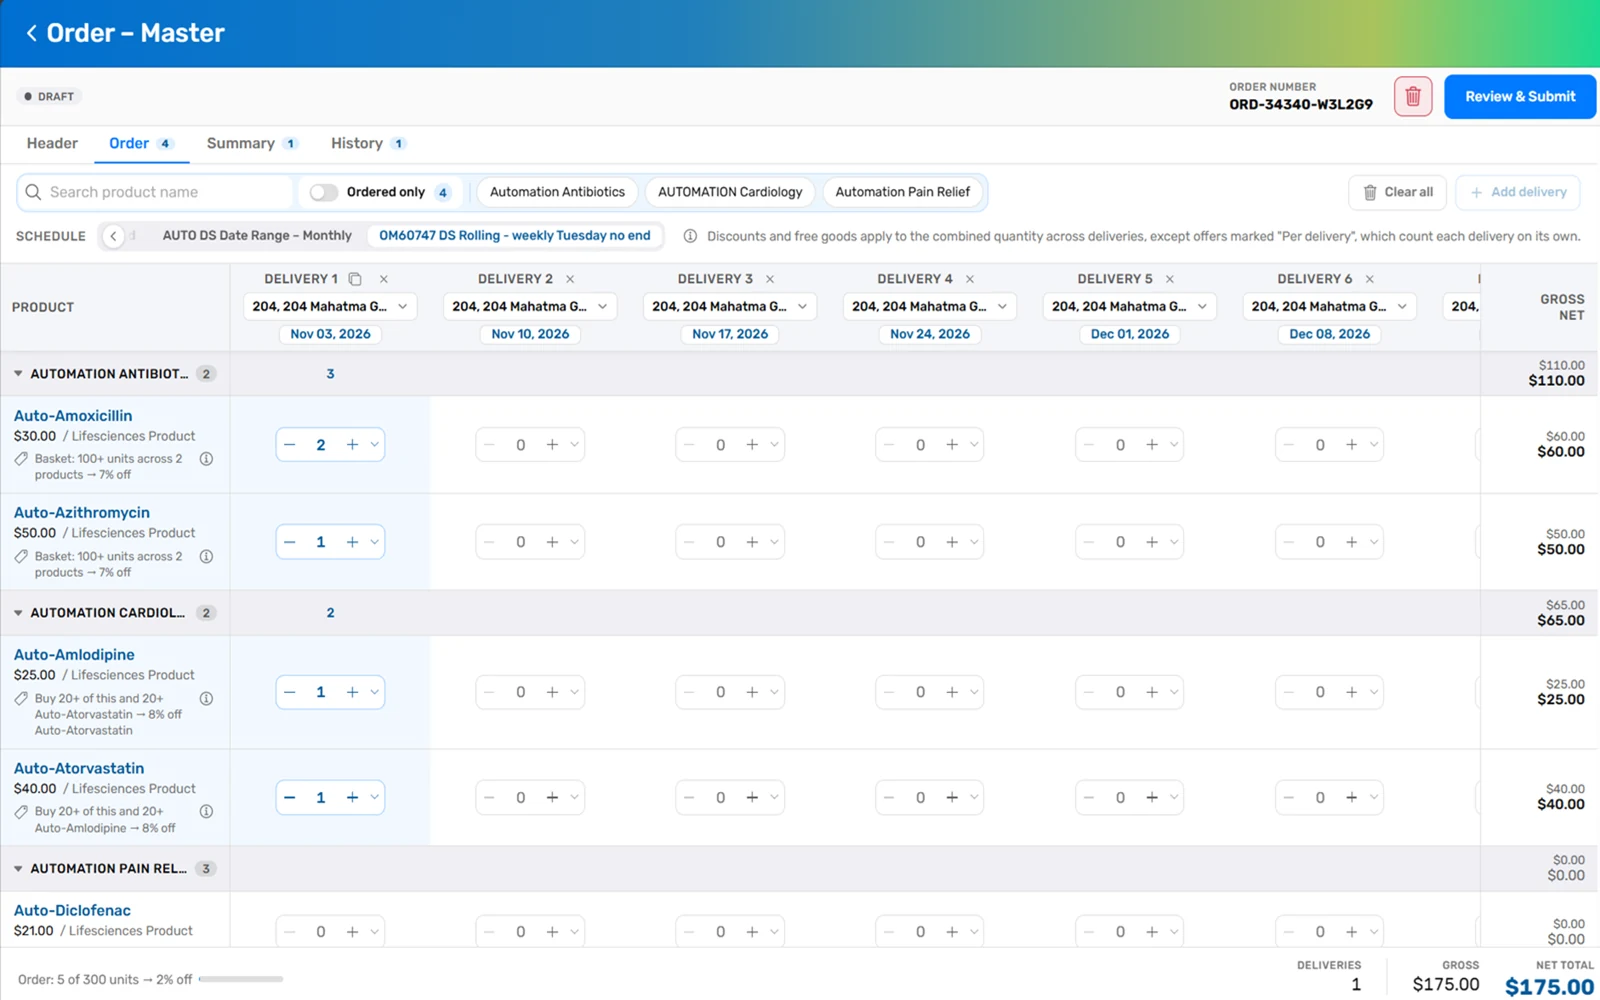Image resolution: width=1600 pixels, height=1000 pixels.
Task: Collapse the Automation Pain Relief group
Action: coord(18,869)
